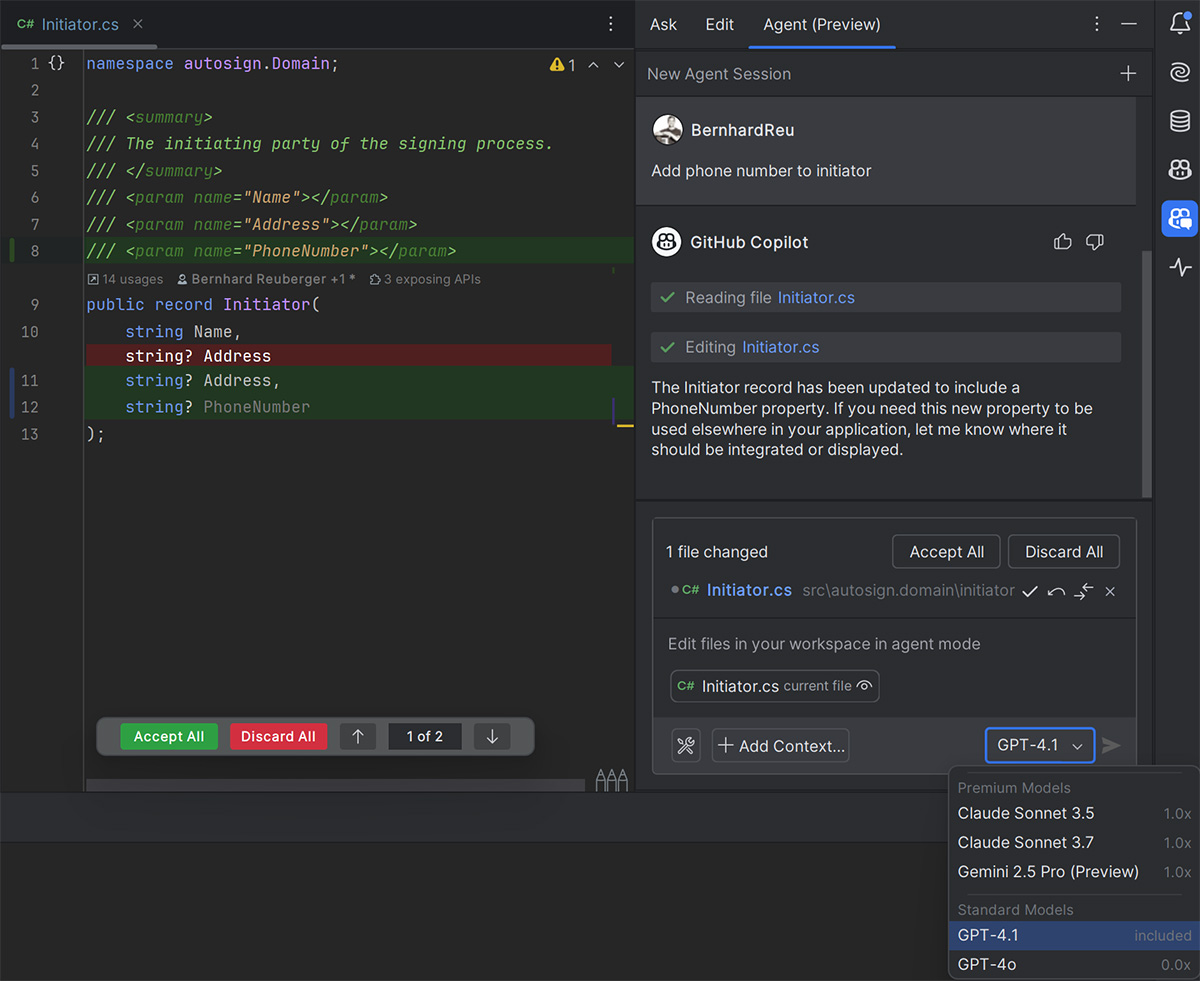Jump to next highlighted problem arrow
1200x981 pixels.
coord(619,65)
